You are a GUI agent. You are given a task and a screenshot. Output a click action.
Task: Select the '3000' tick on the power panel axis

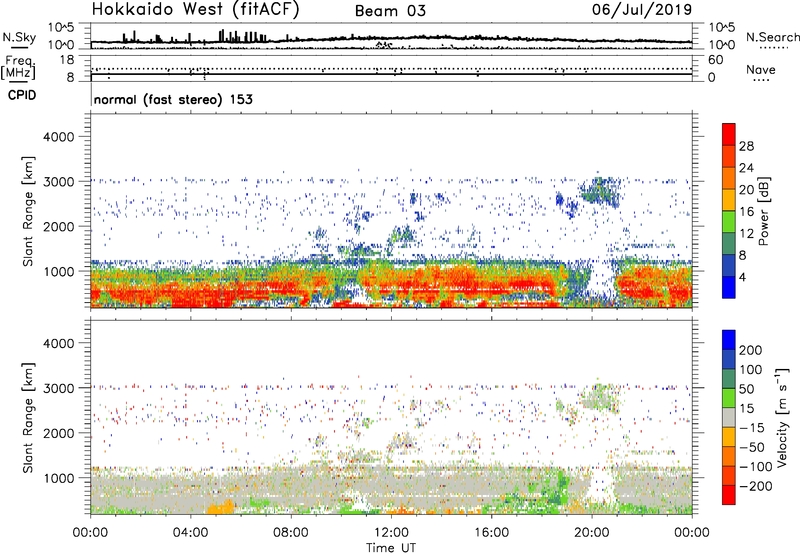click(59, 182)
